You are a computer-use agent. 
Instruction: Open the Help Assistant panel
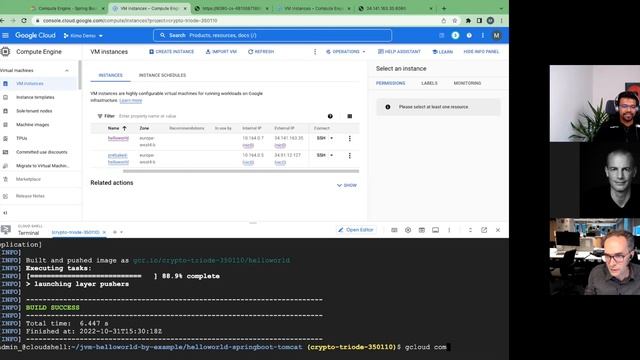pyautogui.click(x=399, y=52)
